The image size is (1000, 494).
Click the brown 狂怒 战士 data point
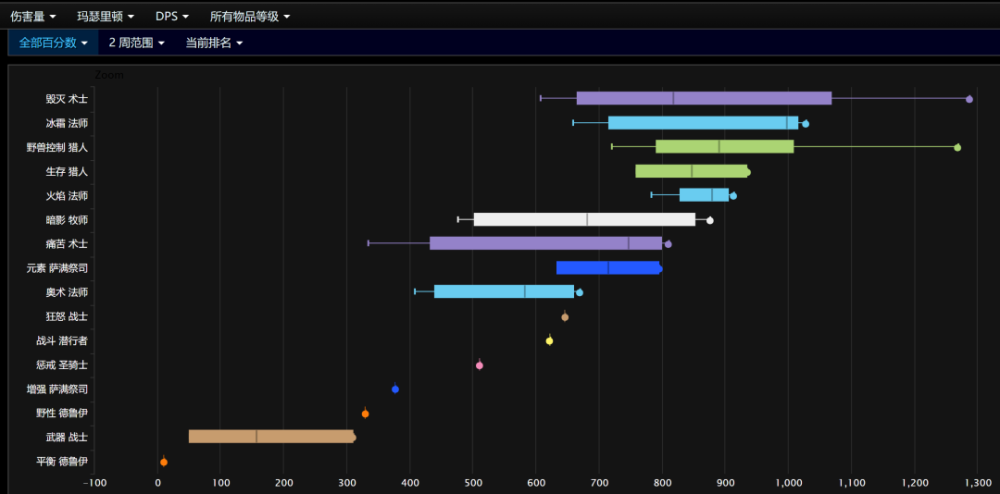point(565,317)
